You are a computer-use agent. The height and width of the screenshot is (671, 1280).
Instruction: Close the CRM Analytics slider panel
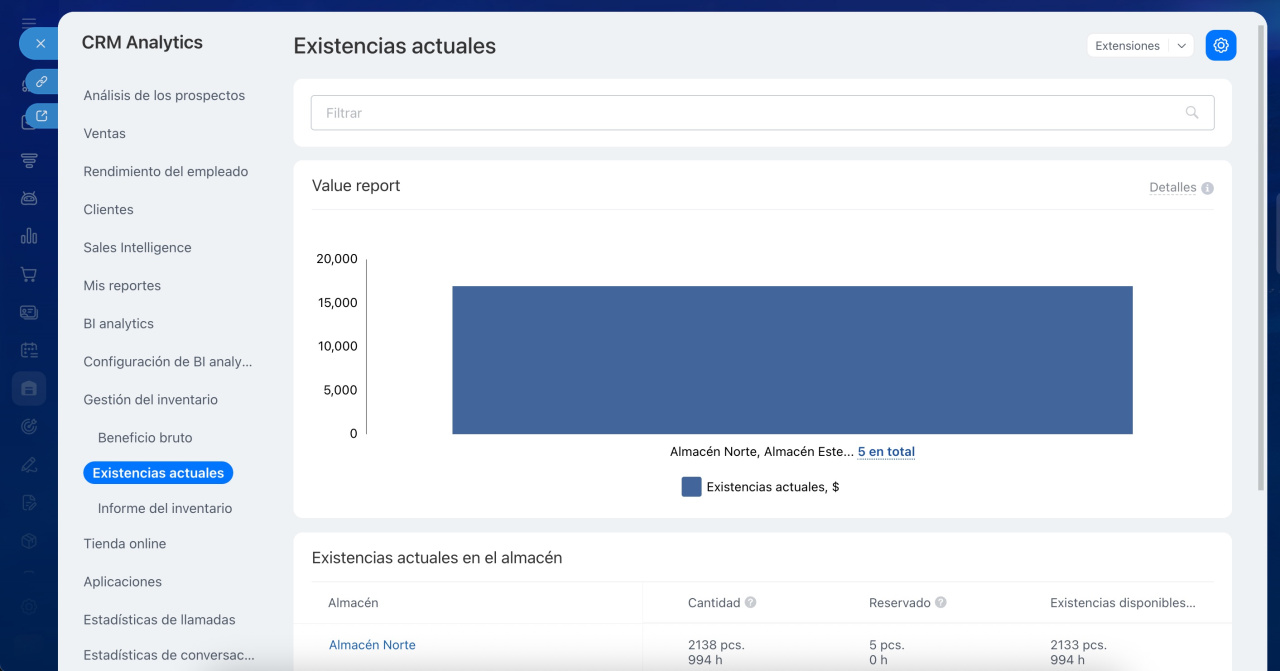[40, 44]
